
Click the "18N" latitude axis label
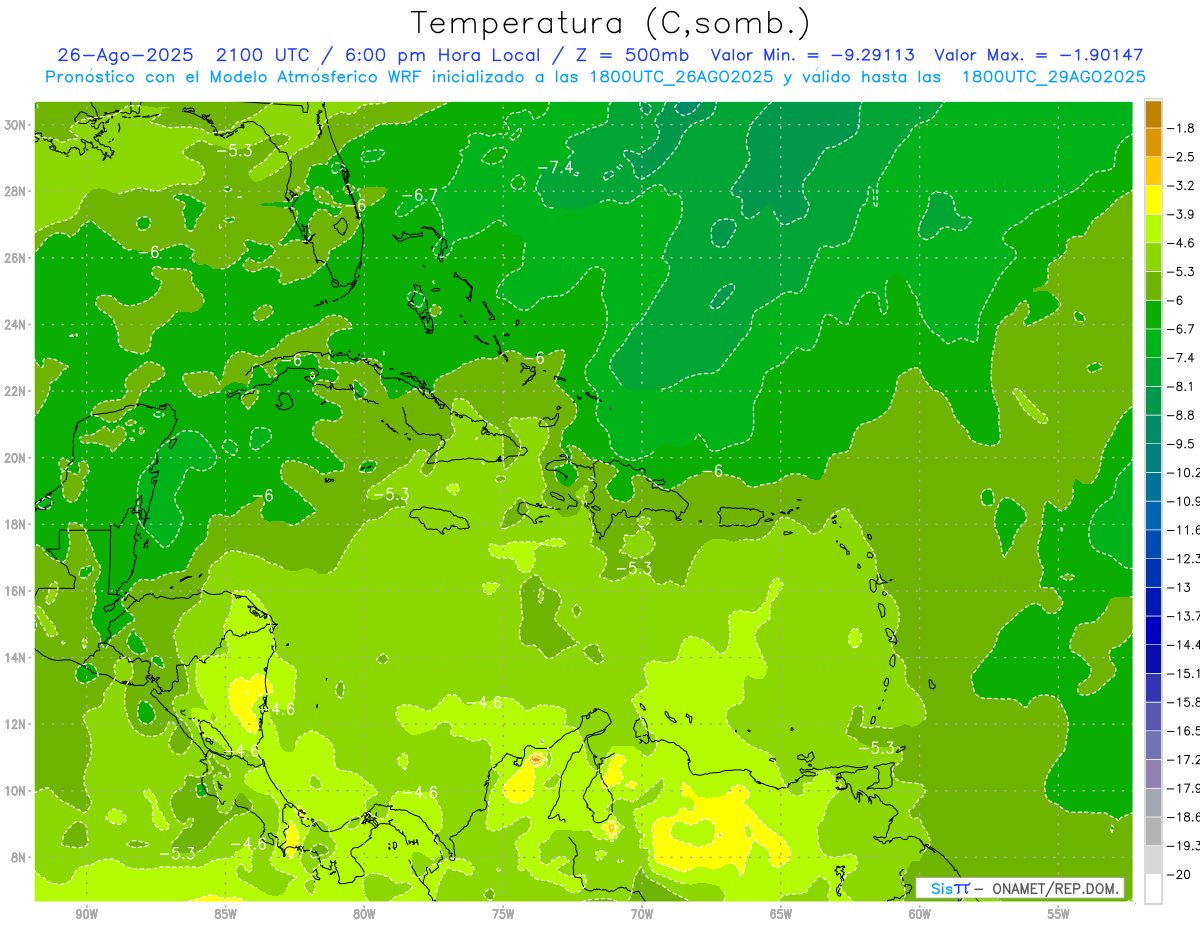pos(17,524)
